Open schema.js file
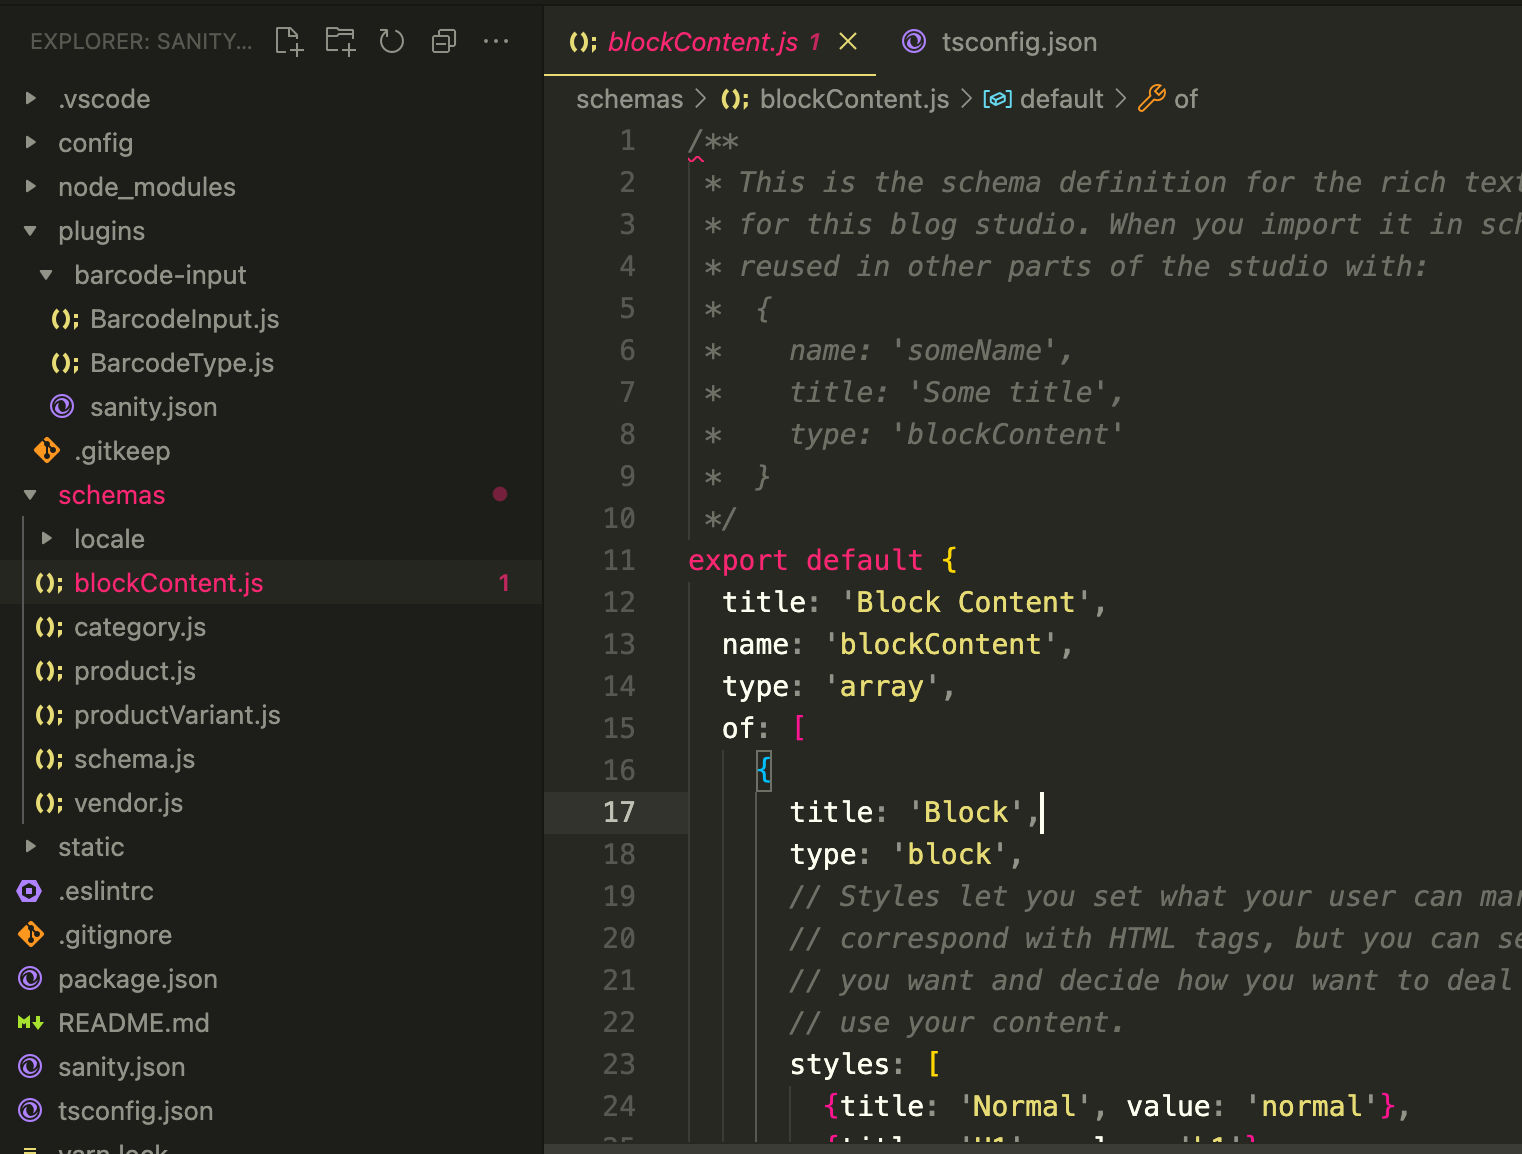Viewport: 1522px width, 1154px height. pyautogui.click(x=272, y=759)
